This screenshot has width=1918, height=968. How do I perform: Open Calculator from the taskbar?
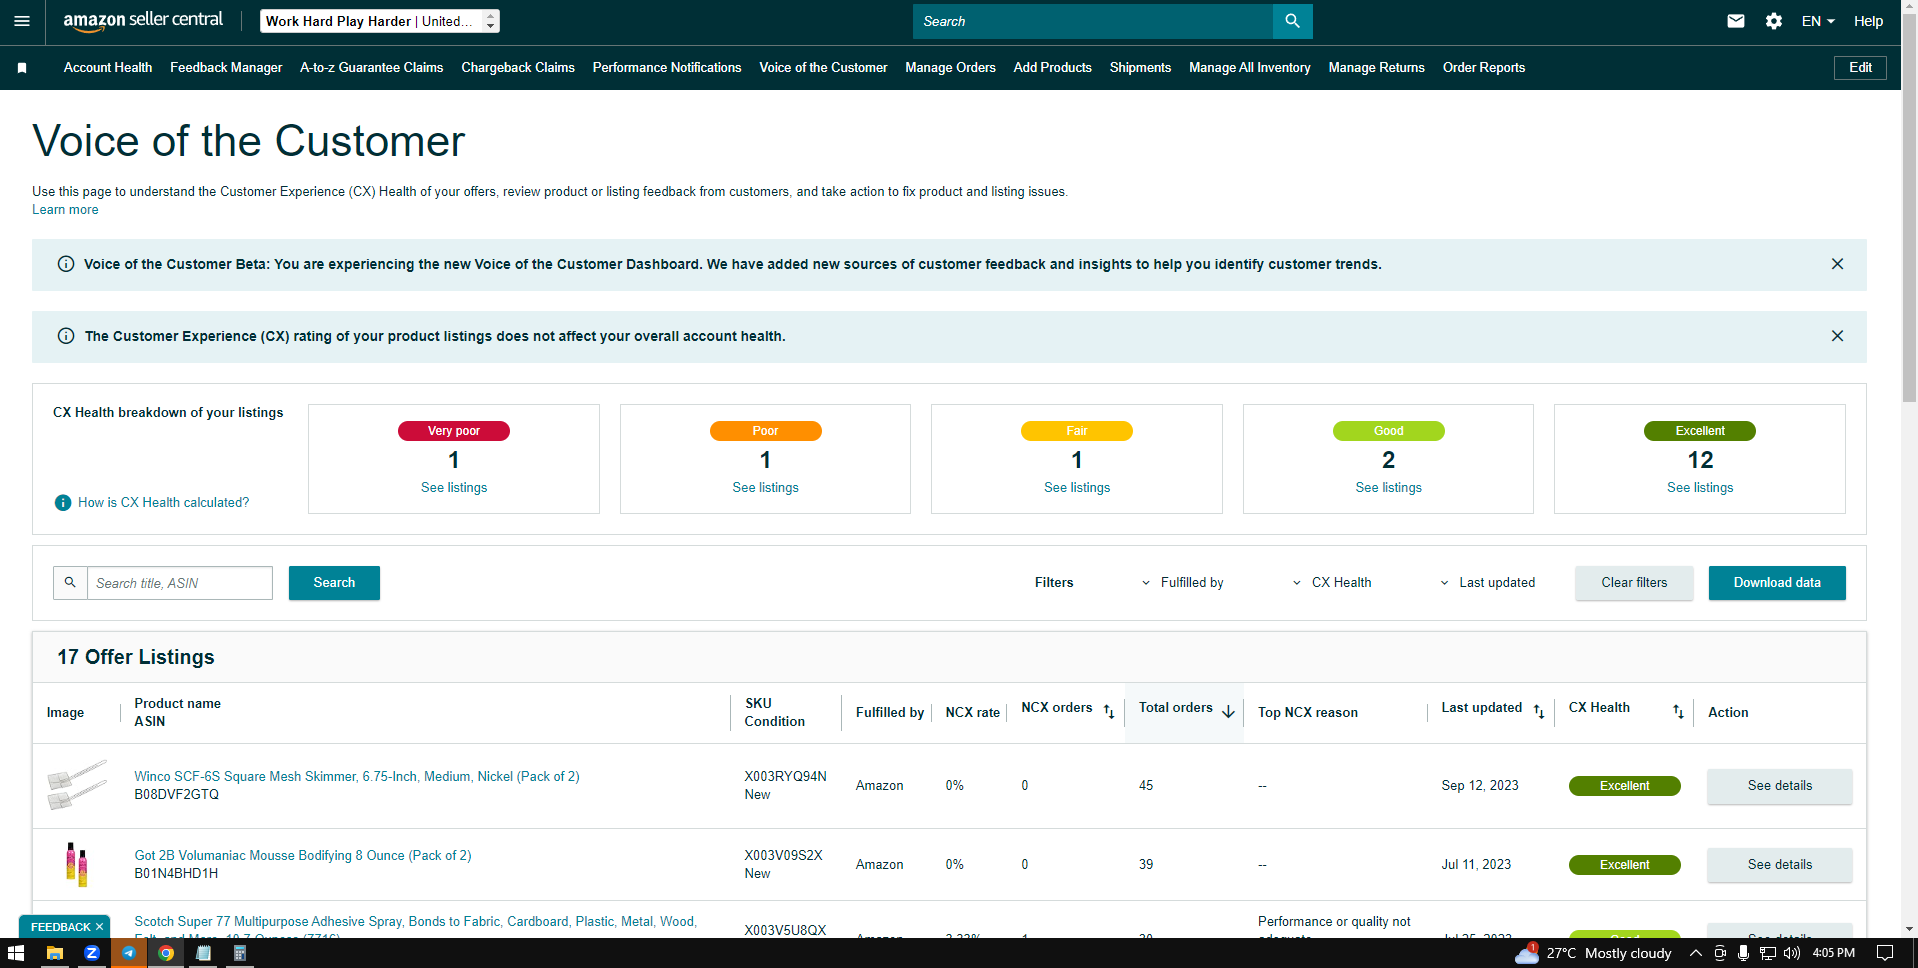pyautogui.click(x=240, y=953)
